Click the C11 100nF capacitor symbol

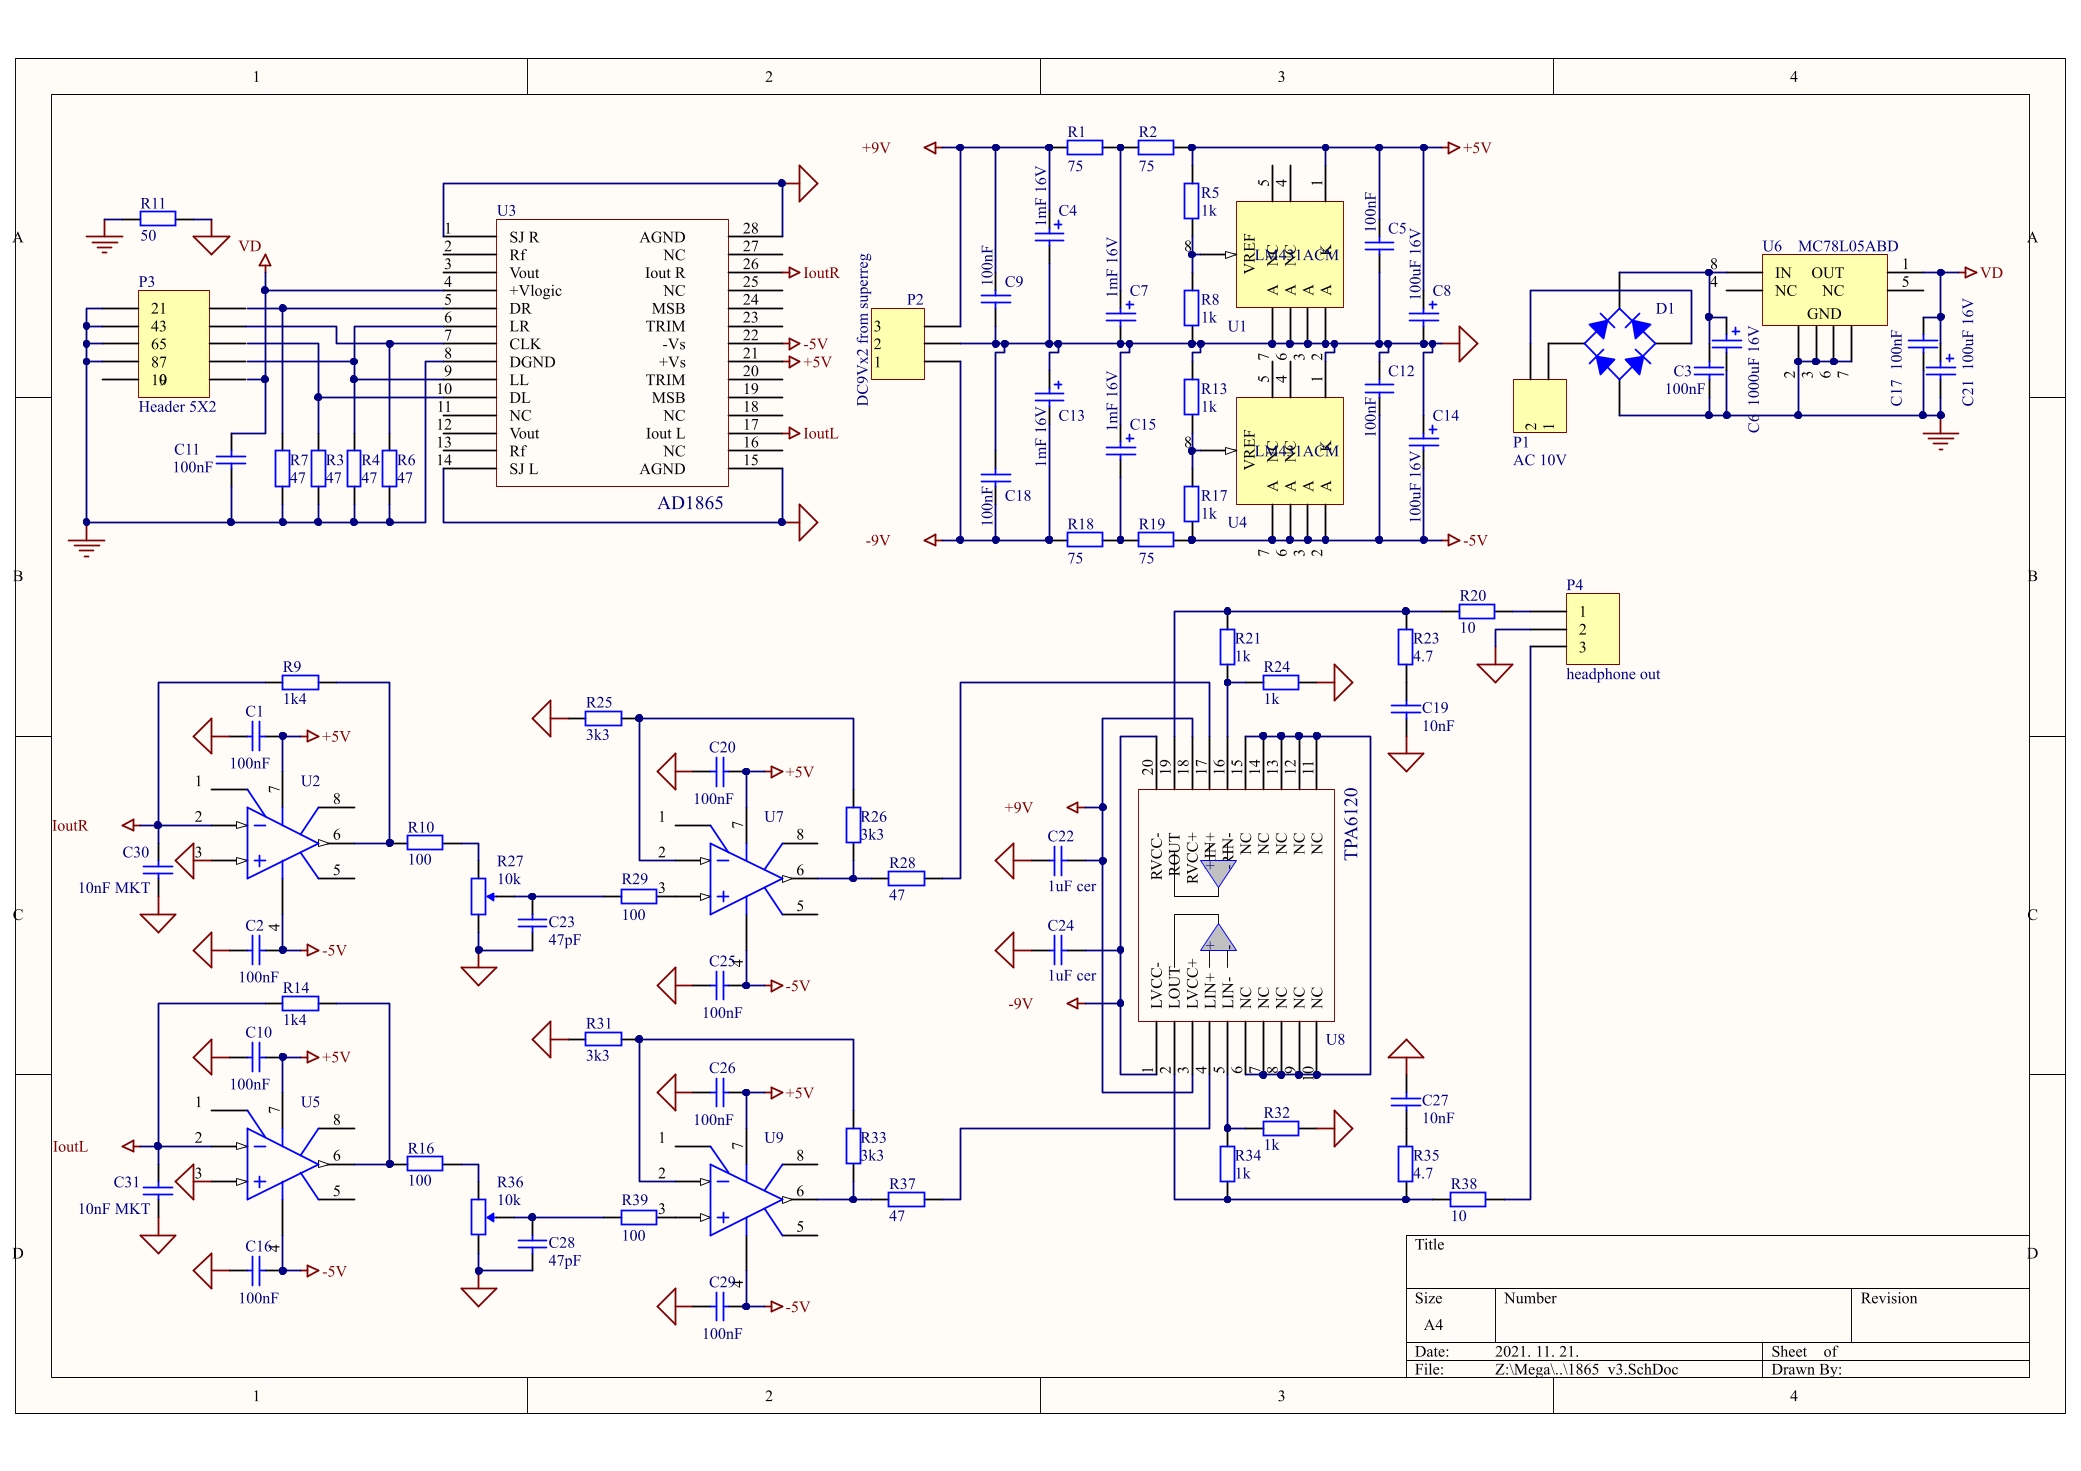coord(231,460)
